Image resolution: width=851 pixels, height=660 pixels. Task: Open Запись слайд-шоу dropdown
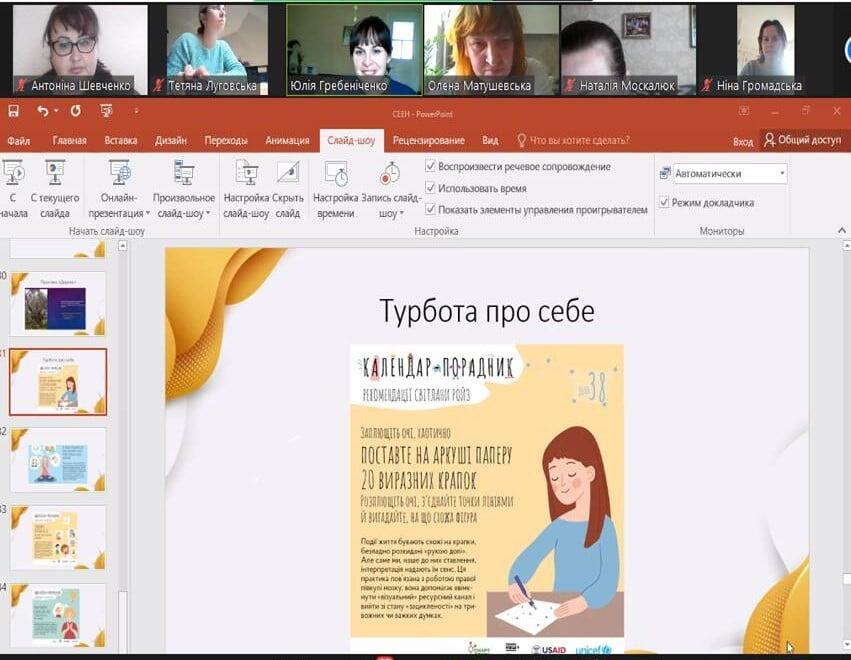pyautogui.click(x=391, y=189)
